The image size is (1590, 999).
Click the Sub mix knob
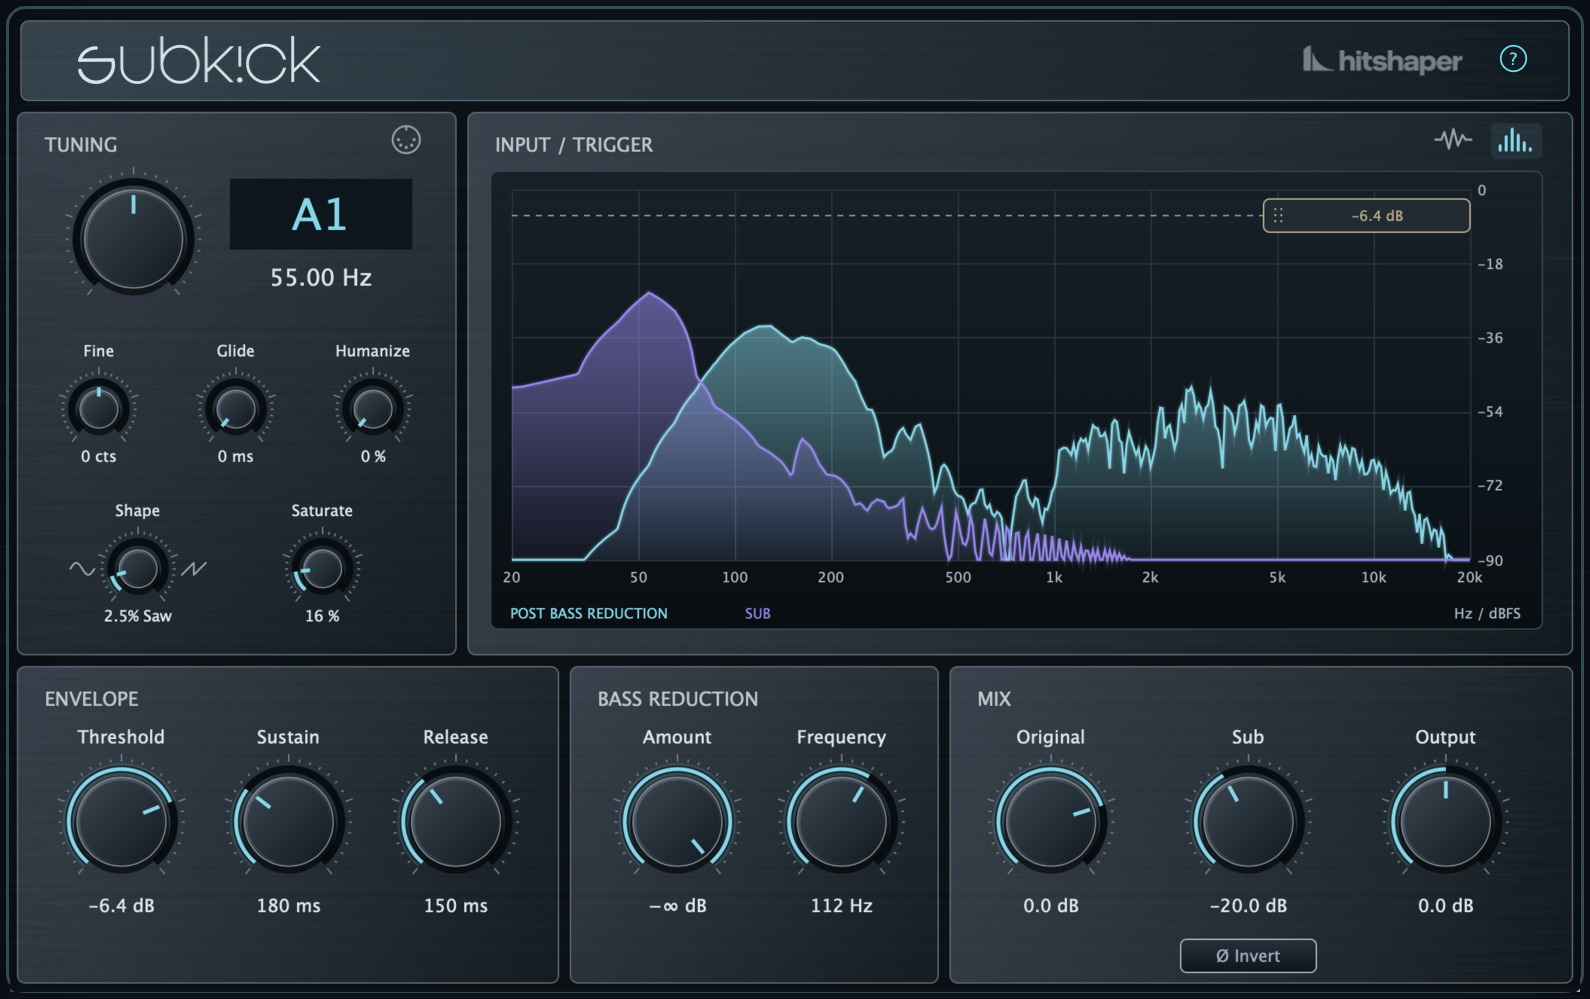pyautogui.click(x=1248, y=821)
